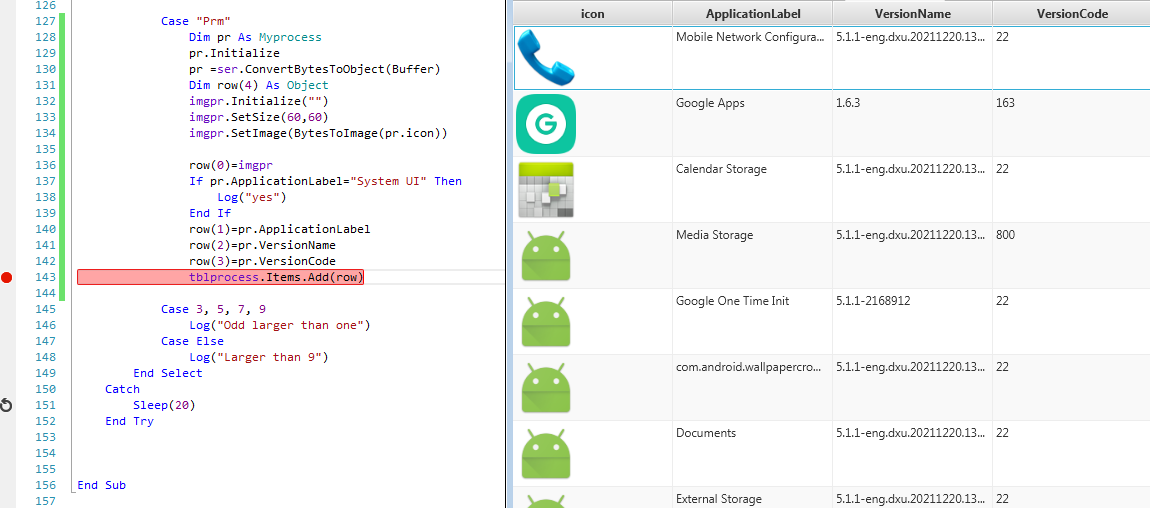Click line number 156 in the gutter
This screenshot has height=508, width=1150.
point(45,485)
